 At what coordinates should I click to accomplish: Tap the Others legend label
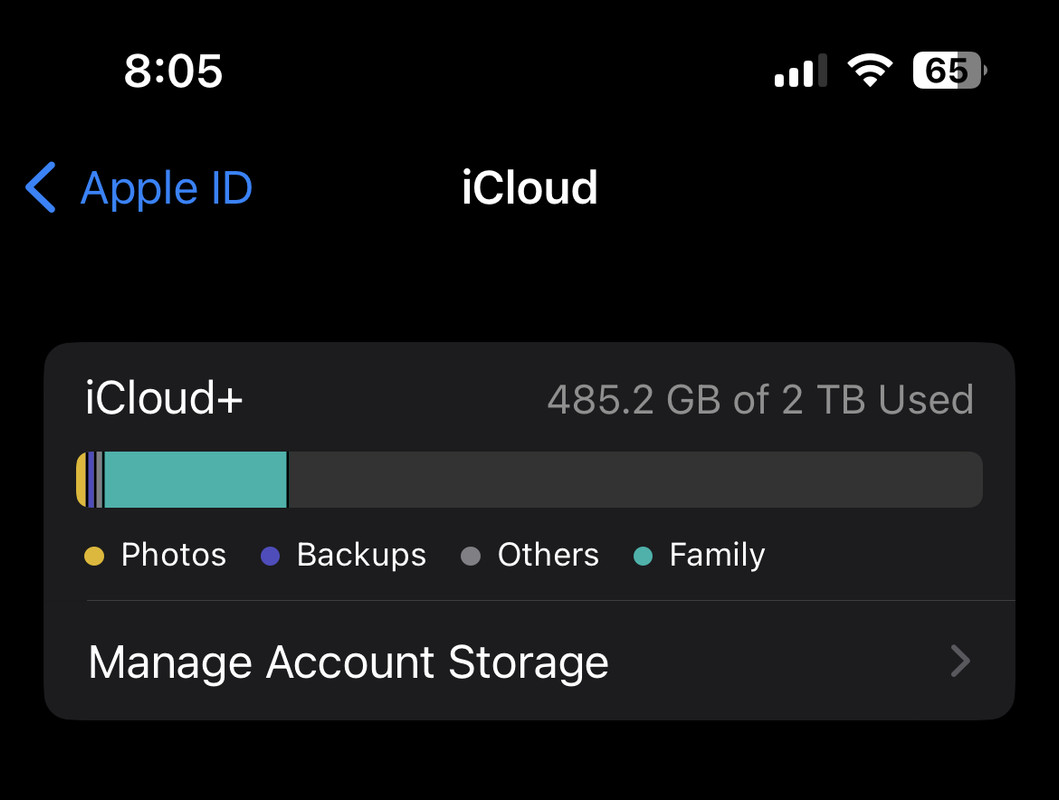548,555
